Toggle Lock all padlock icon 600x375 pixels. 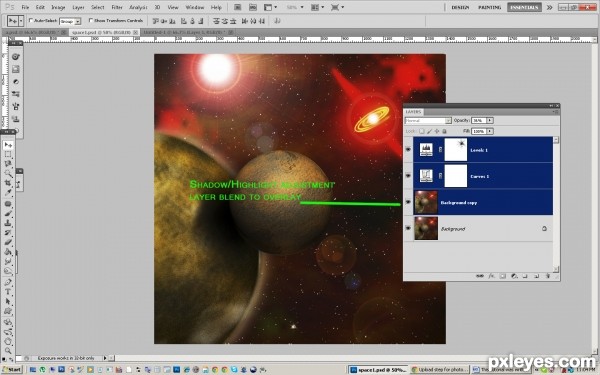[x=444, y=131]
